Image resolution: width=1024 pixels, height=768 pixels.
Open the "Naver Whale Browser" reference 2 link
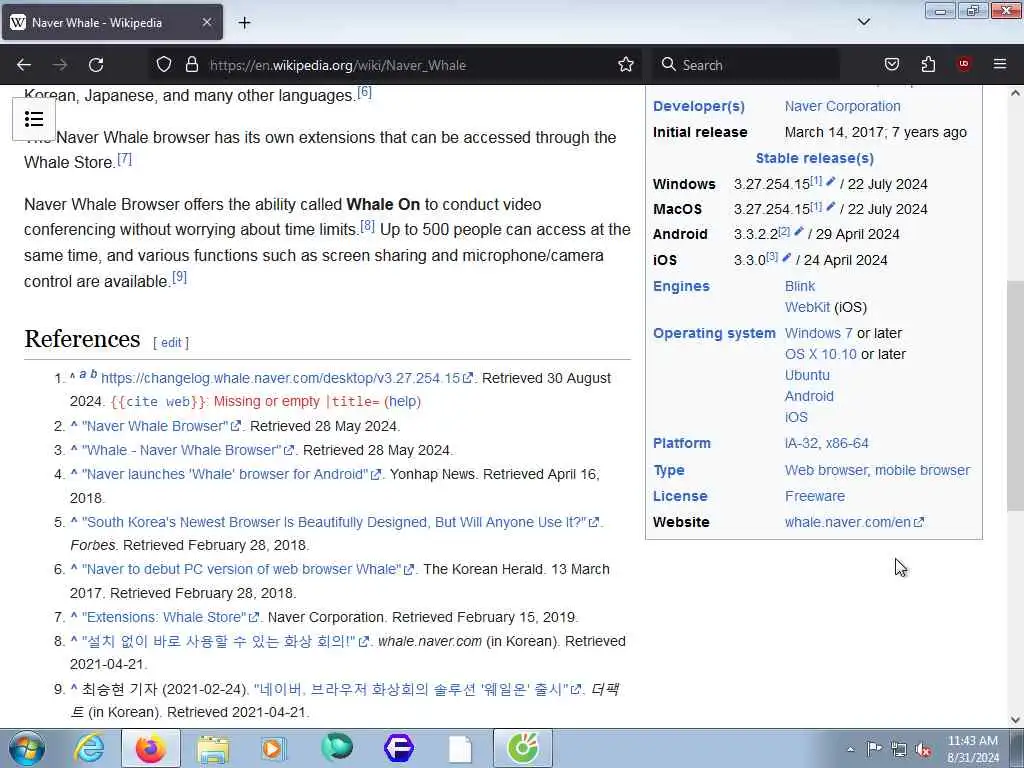click(x=161, y=426)
